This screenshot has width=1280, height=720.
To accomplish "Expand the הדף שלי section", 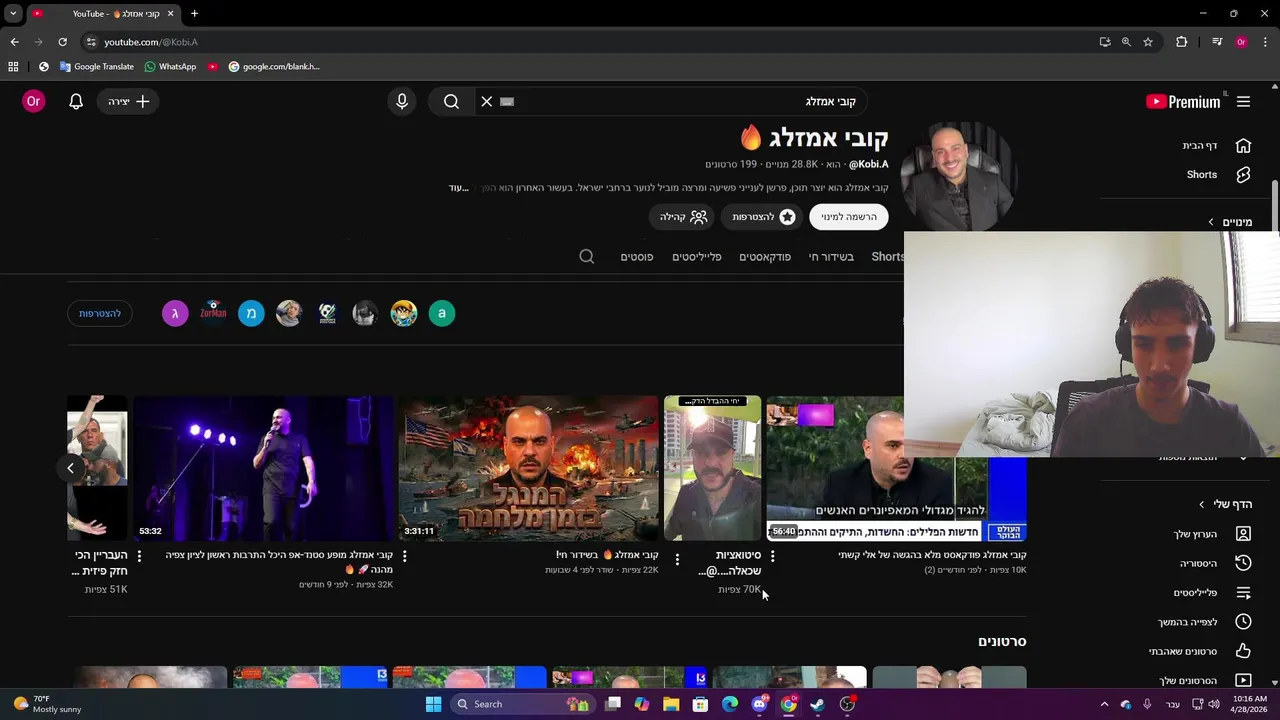I will (x=1226, y=504).
